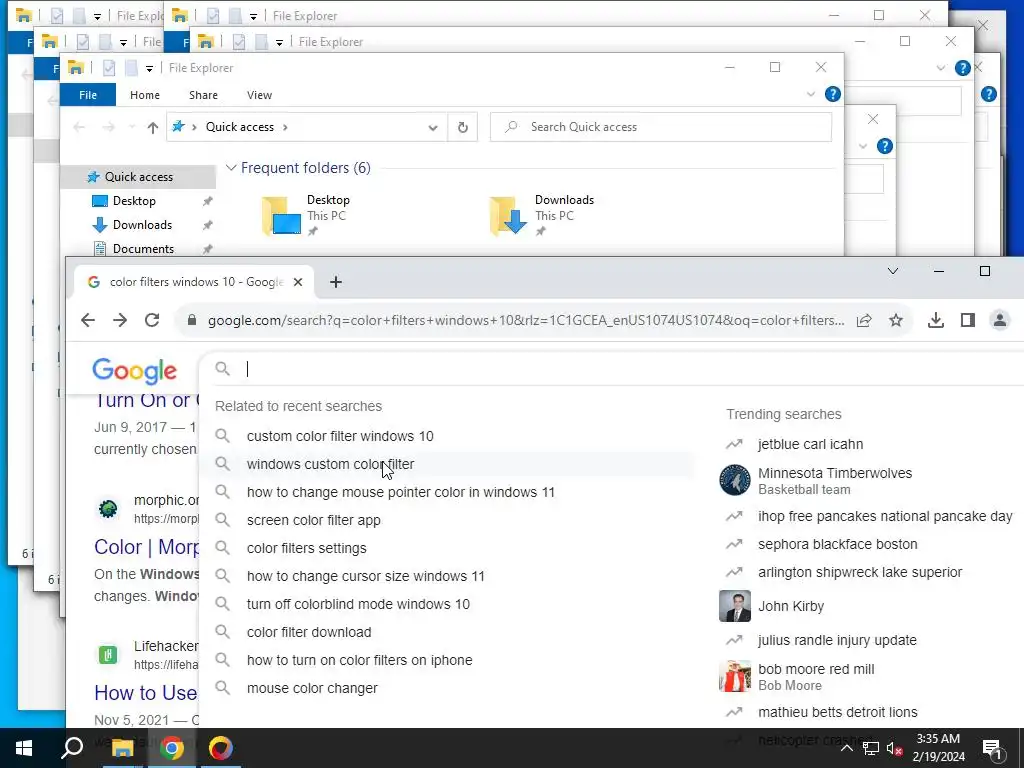Viewport: 1024px width, 768px height.
Task: Open File Explorer help icon
Action: point(833,95)
